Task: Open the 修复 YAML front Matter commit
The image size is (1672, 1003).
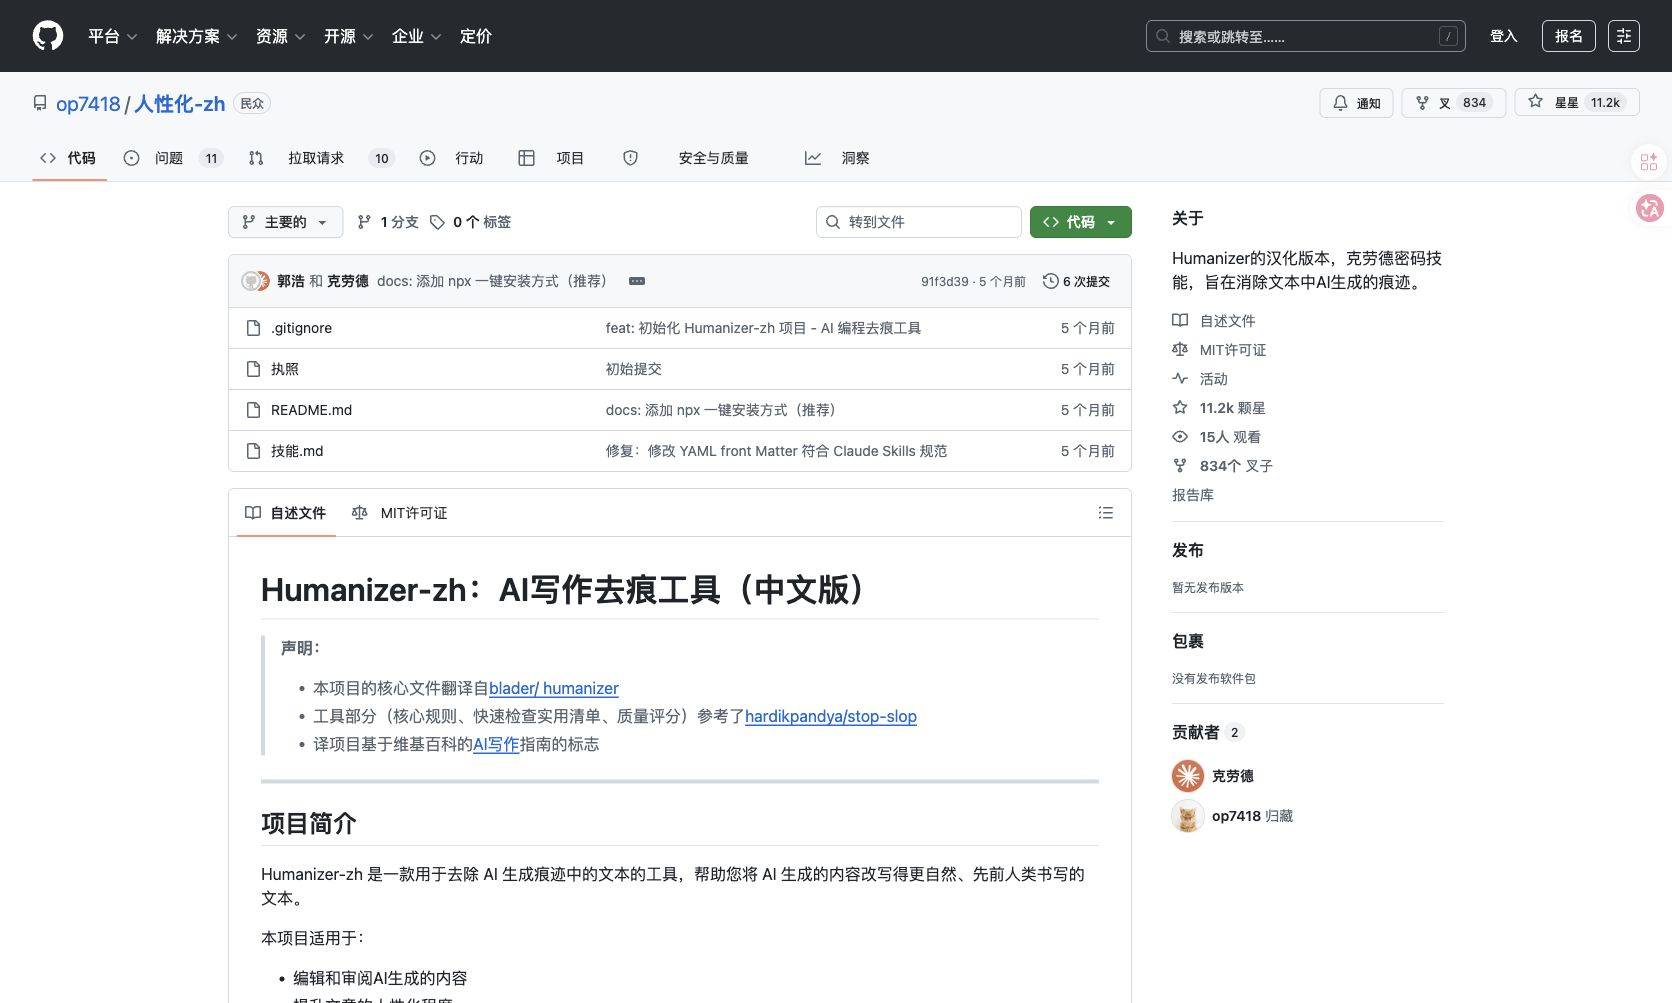Action: coord(776,451)
